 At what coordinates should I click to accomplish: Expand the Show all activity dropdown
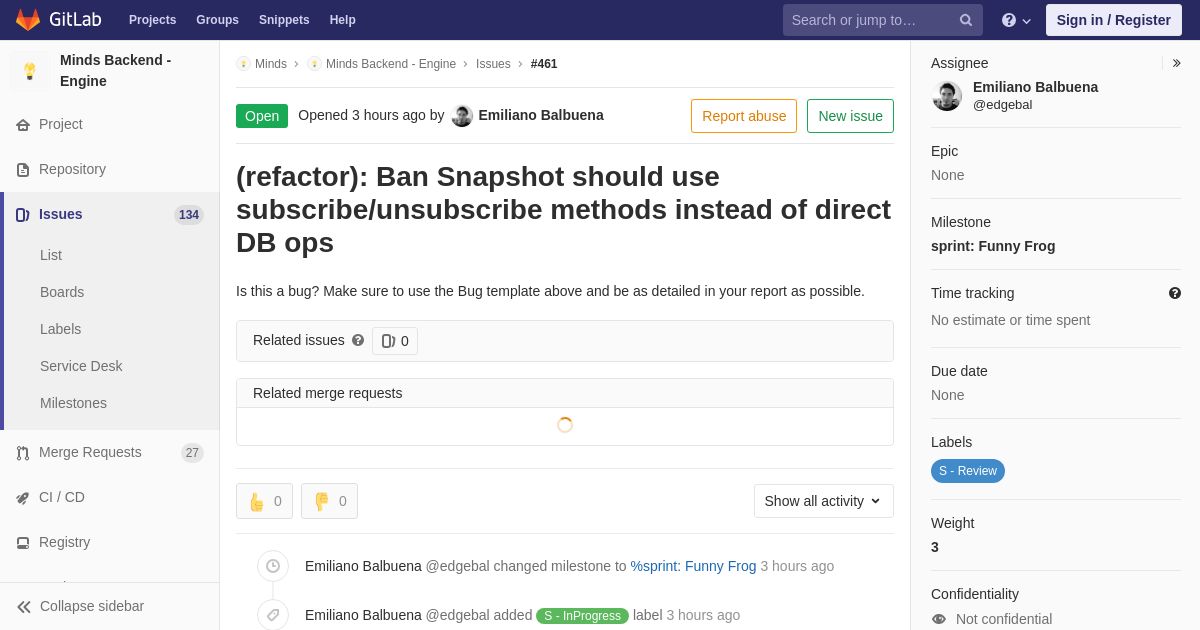pos(824,501)
